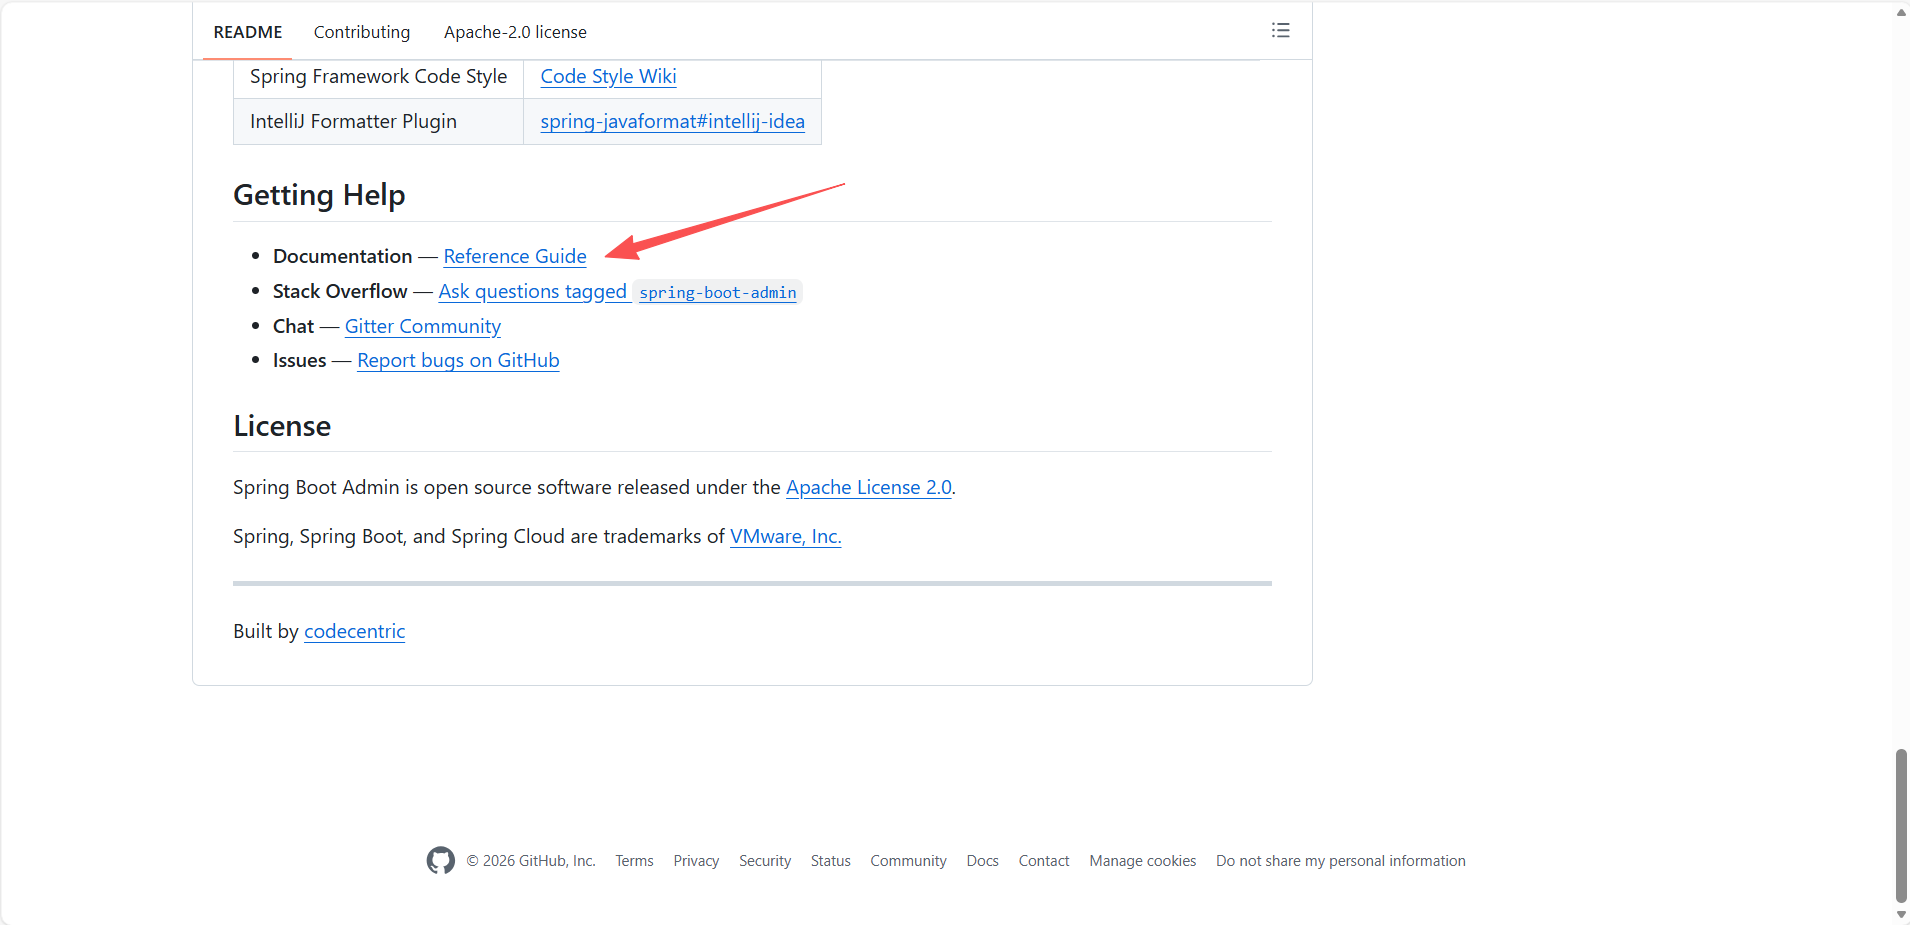Visit the VMware, Inc. link
Screen dimensions: 1910x925
pyautogui.click(x=786, y=536)
